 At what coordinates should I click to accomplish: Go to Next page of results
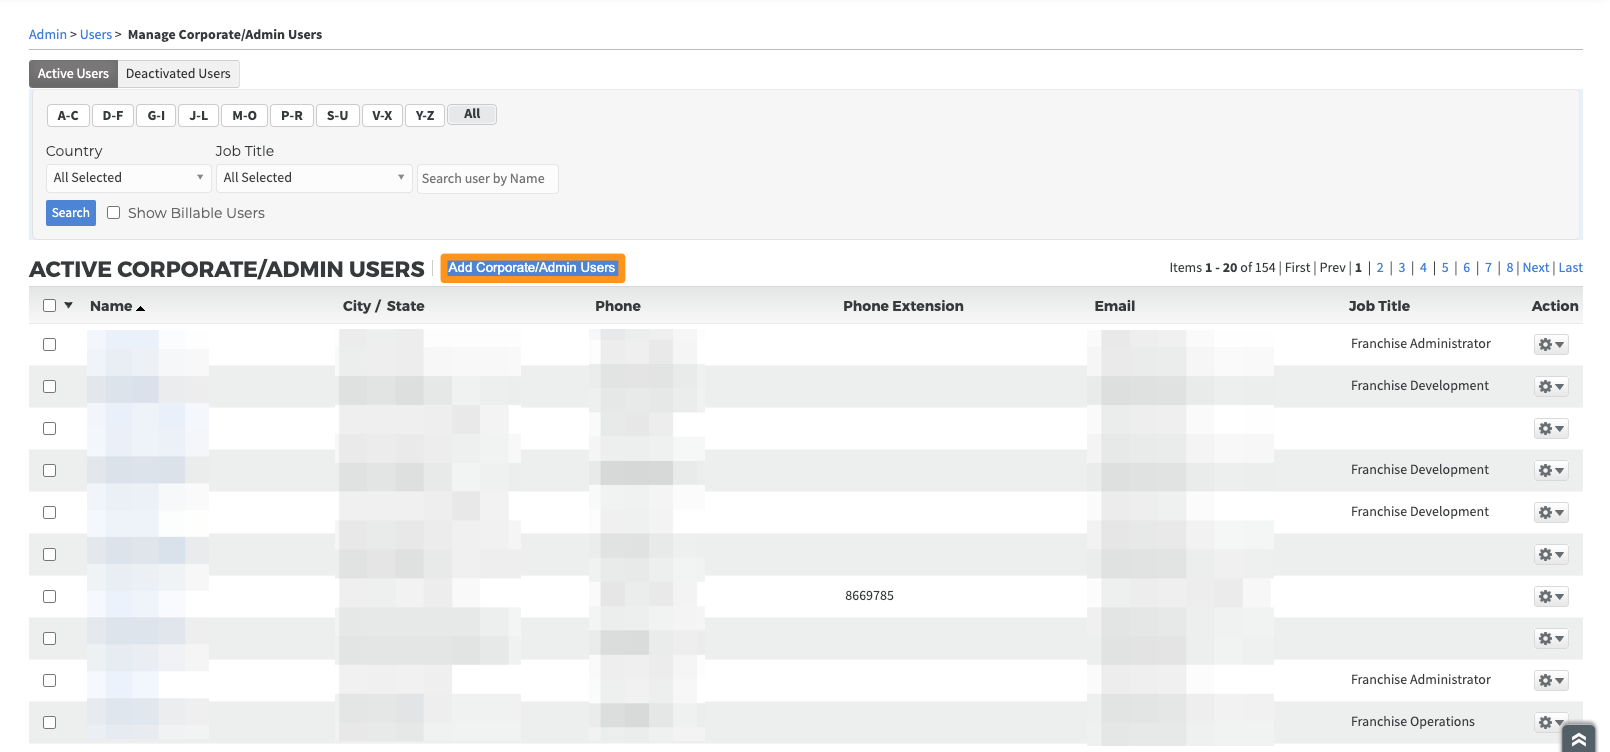[x=1536, y=268]
